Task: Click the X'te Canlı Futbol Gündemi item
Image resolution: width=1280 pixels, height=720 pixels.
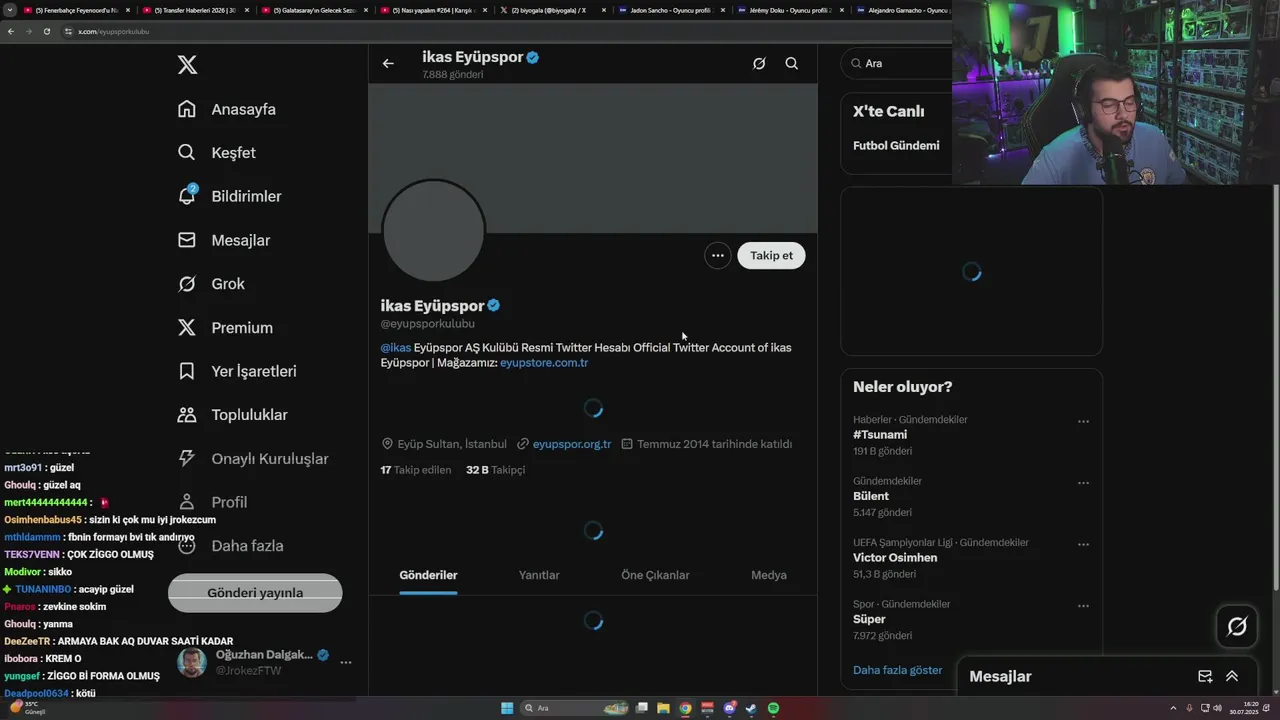Action: point(896,146)
